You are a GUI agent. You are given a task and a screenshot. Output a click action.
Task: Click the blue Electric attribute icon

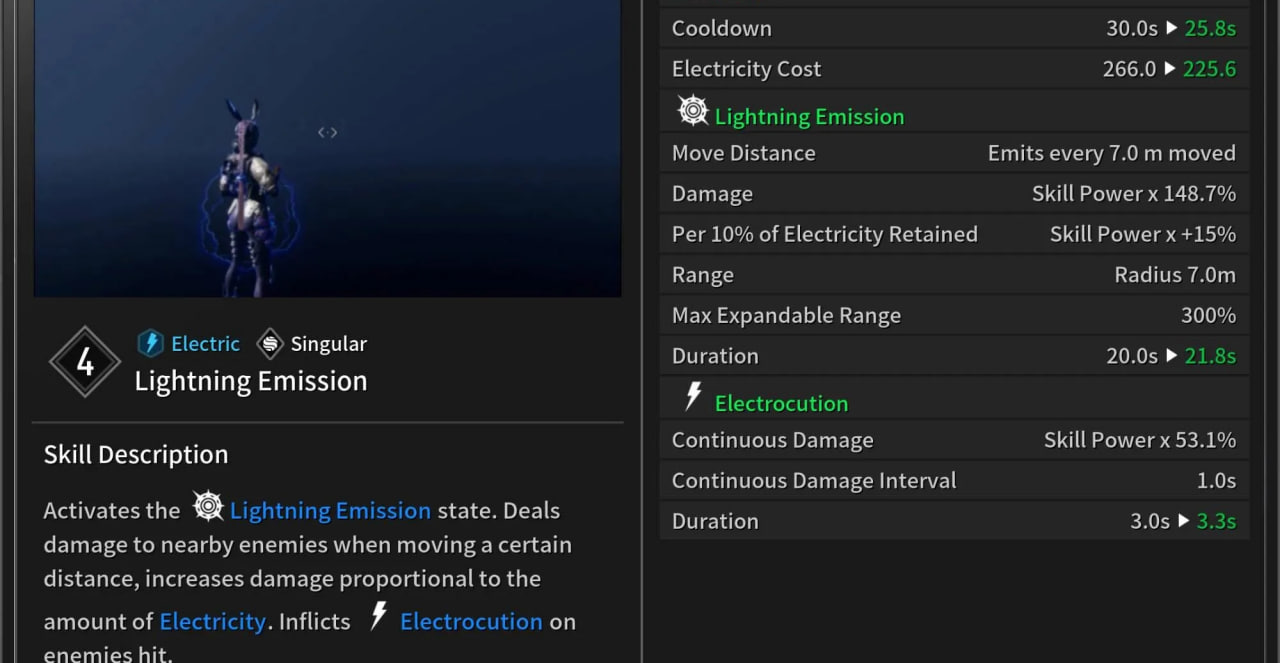(150, 344)
